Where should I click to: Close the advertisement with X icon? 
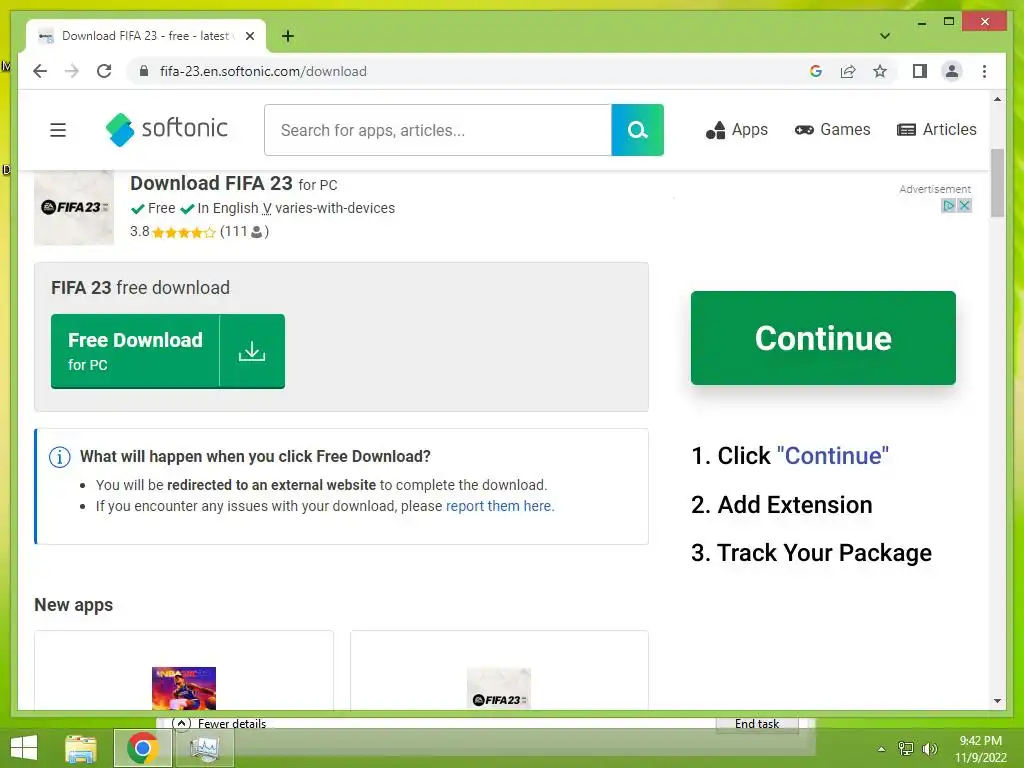[x=965, y=206]
